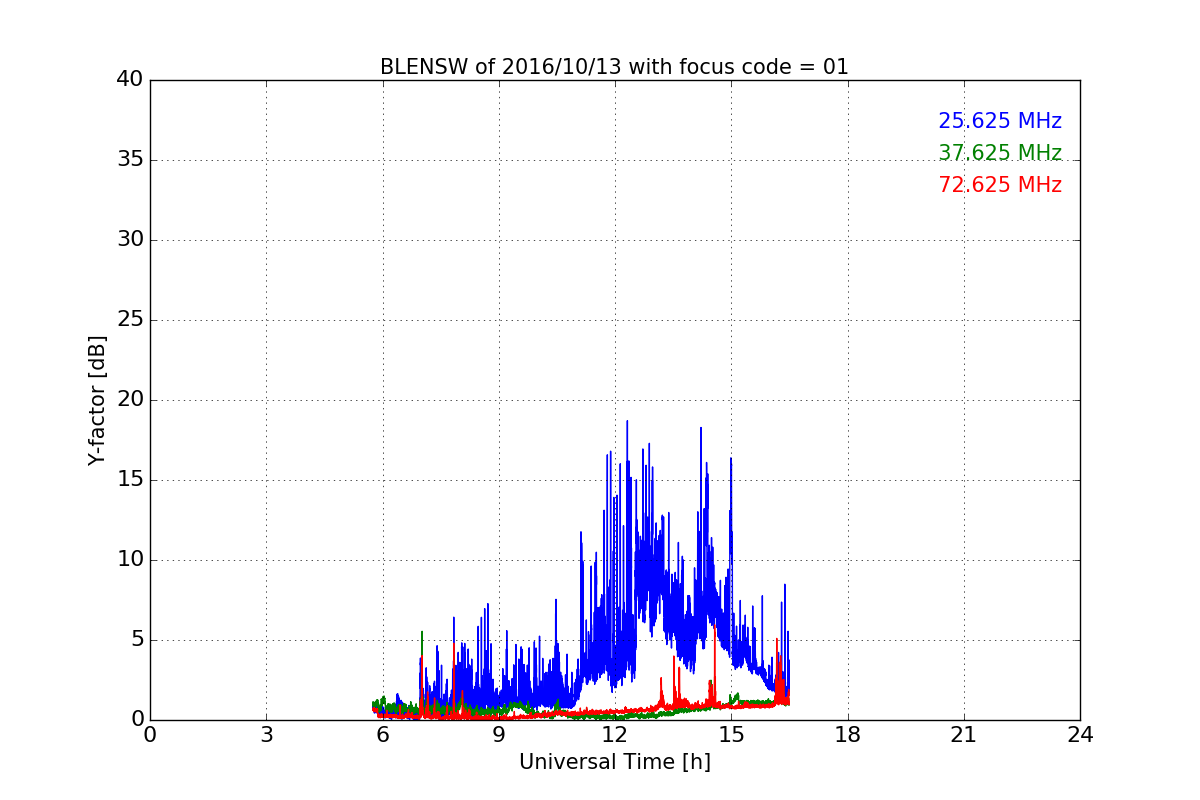Select the red 72.625 MHz legend label
This screenshot has height=800, width=1200.
1000,185
